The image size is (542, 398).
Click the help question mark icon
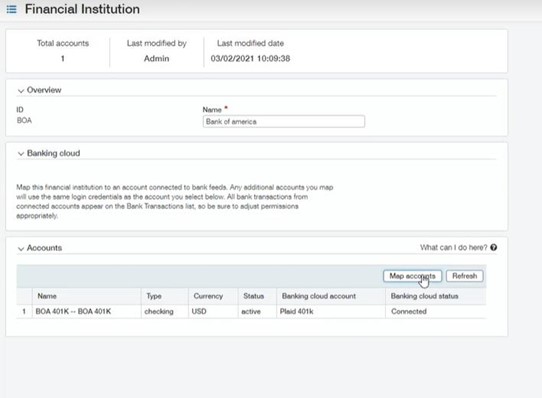[494, 247]
